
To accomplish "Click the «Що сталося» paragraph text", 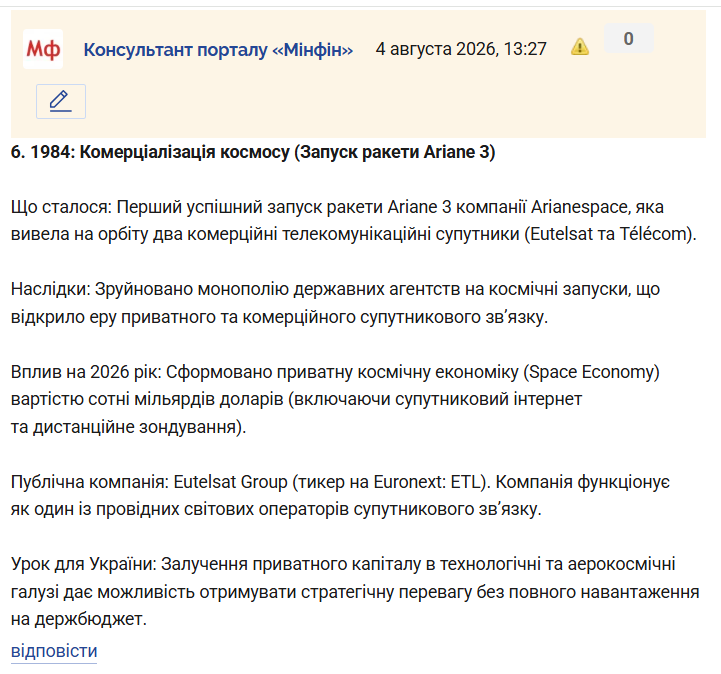I will pyautogui.click(x=354, y=221).
